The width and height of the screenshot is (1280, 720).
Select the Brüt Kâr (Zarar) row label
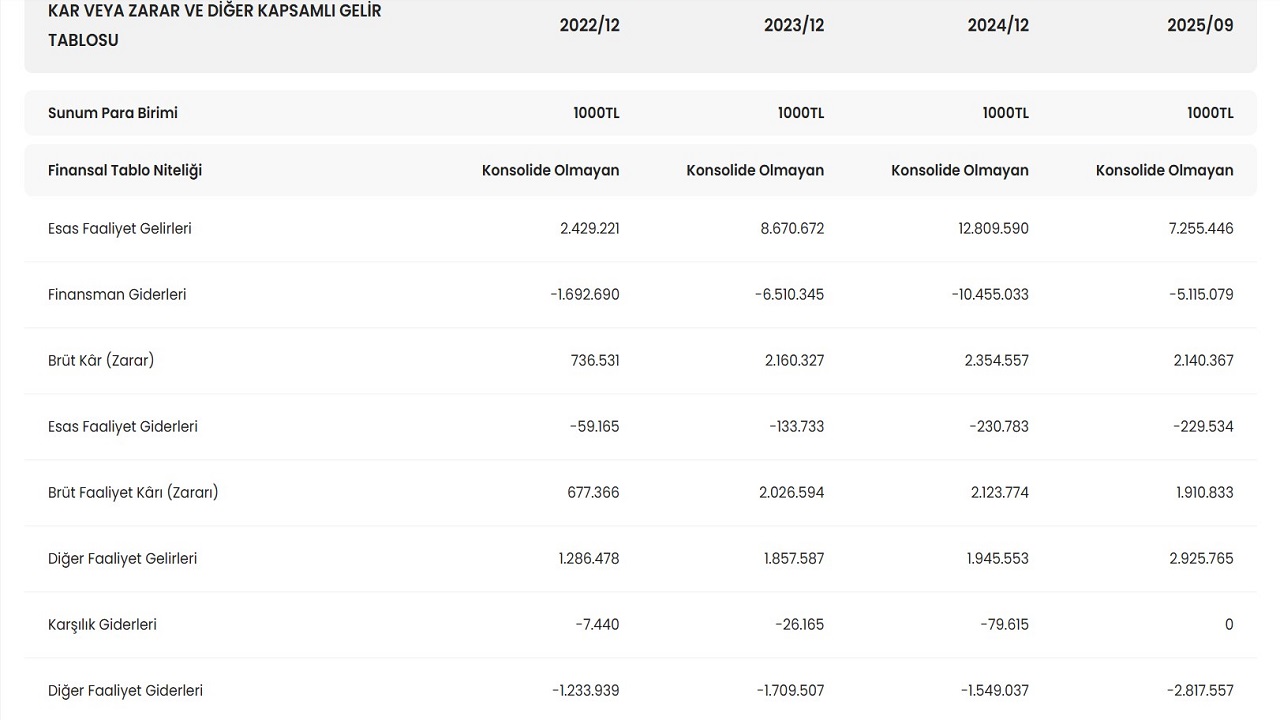[x=101, y=360]
